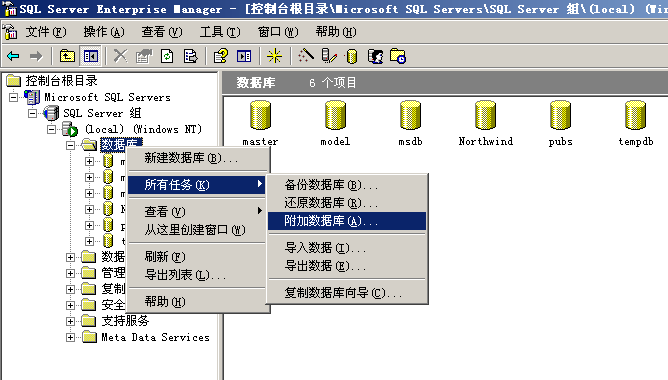This screenshot has width=668, height=380.
Task: Click the SQL Server 组 group icon
Action: [52, 113]
